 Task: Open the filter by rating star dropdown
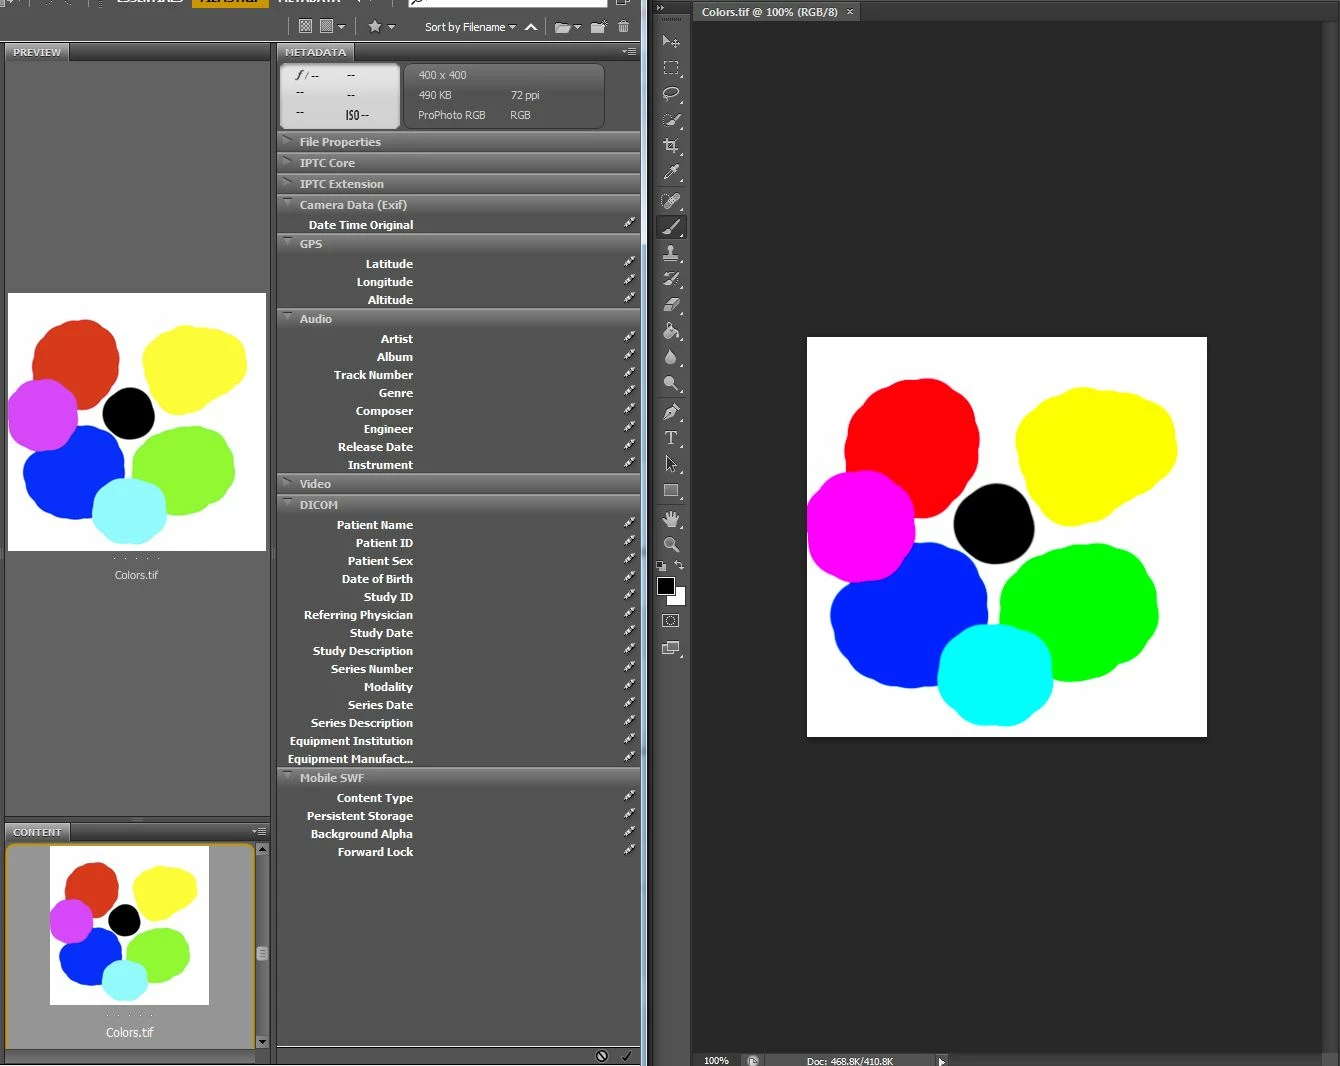(381, 27)
